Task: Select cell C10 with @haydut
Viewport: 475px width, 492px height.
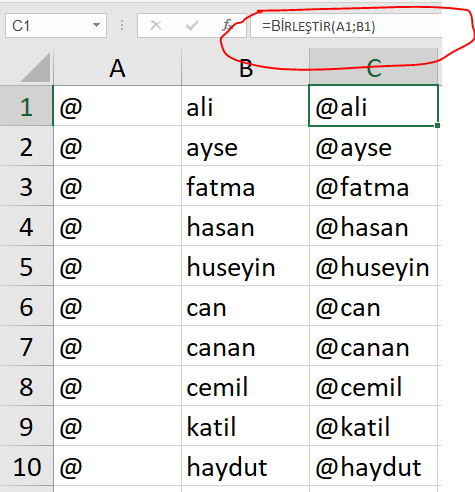Action: click(373, 466)
